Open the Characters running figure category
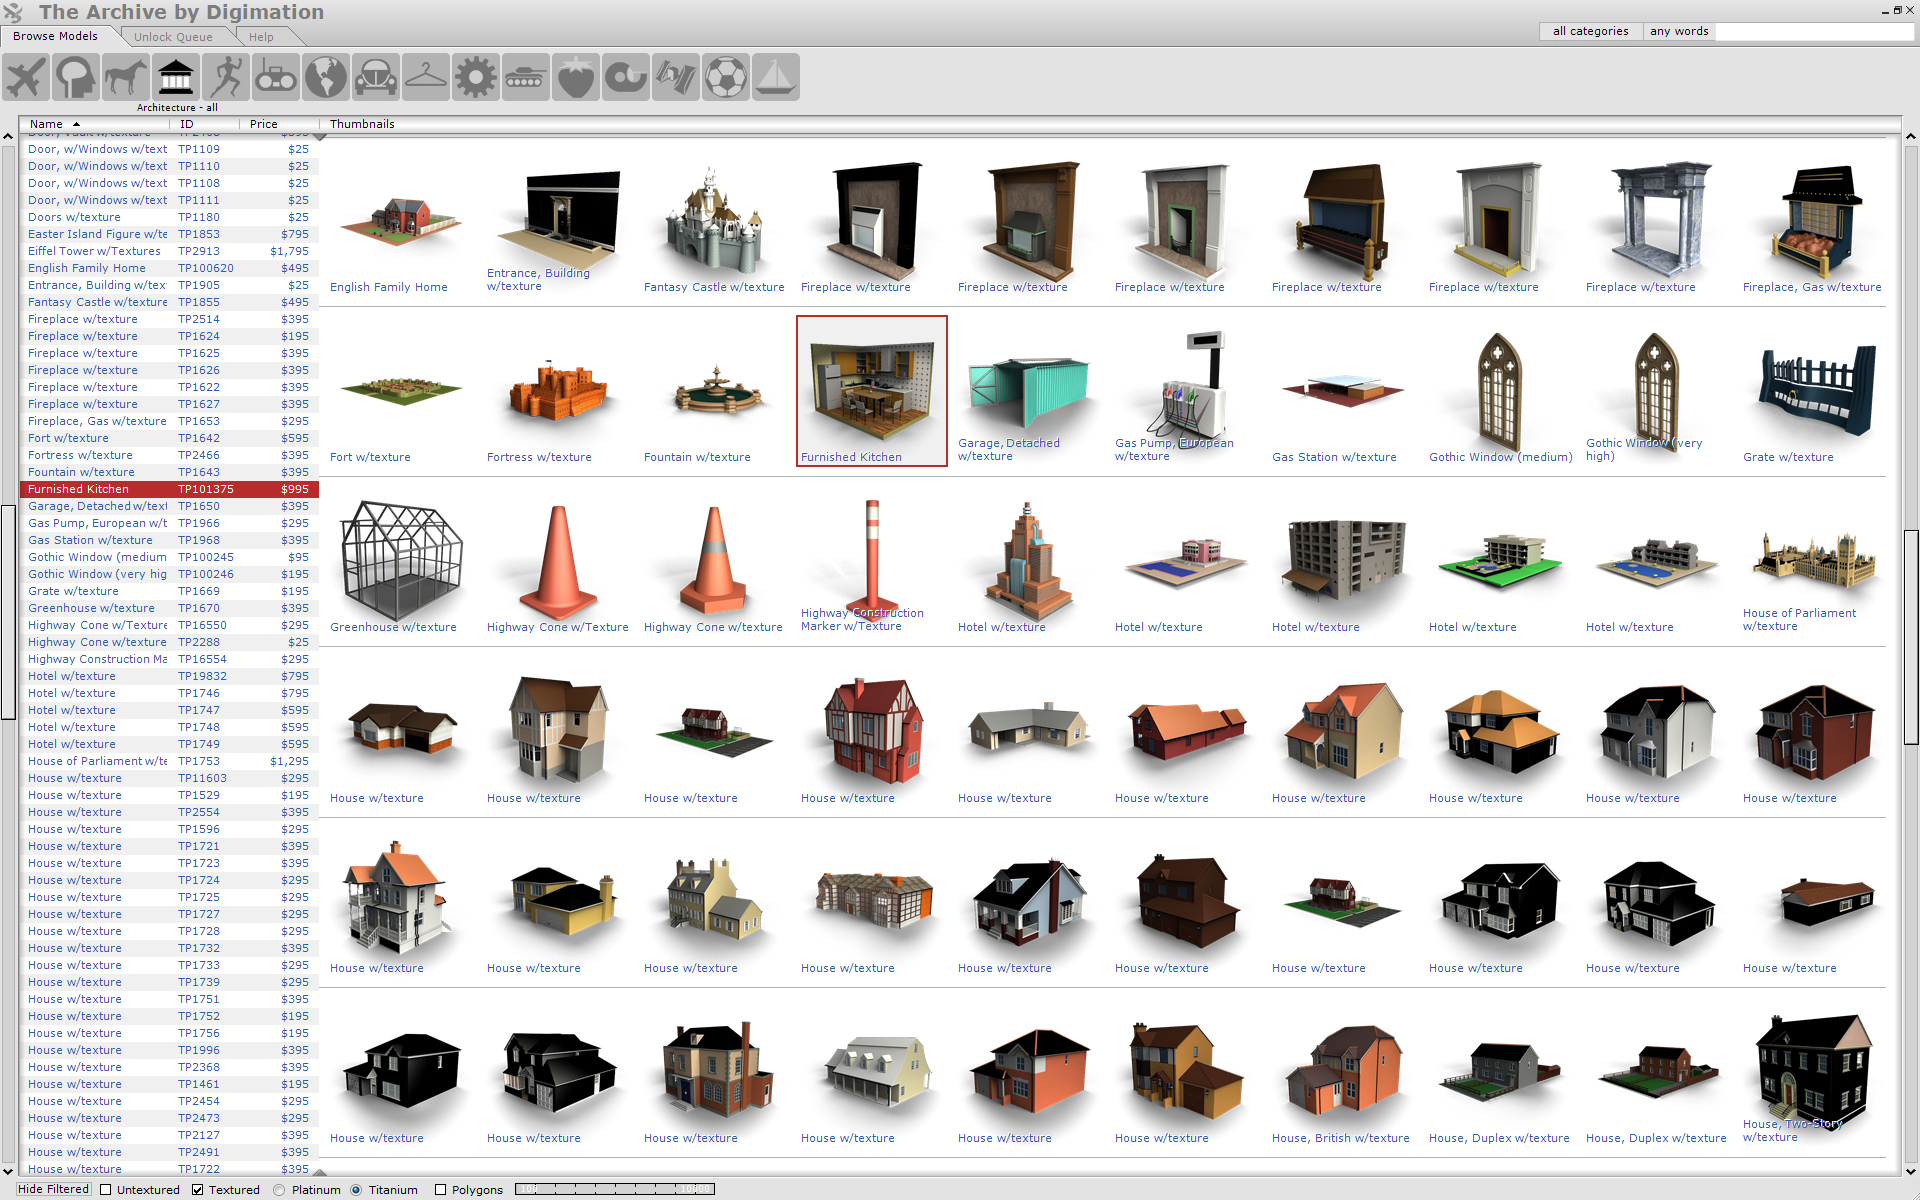Image resolution: width=1920 pixels, height=1200 pixels. [226, 77]
